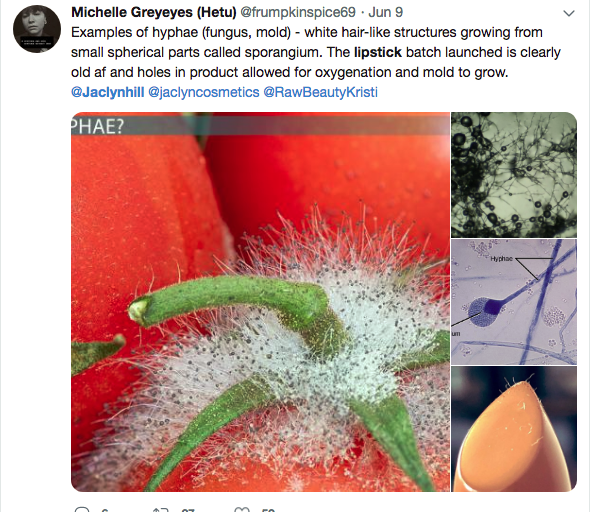Follow the @Jaclynhill mention link

[x=108, y=92]
